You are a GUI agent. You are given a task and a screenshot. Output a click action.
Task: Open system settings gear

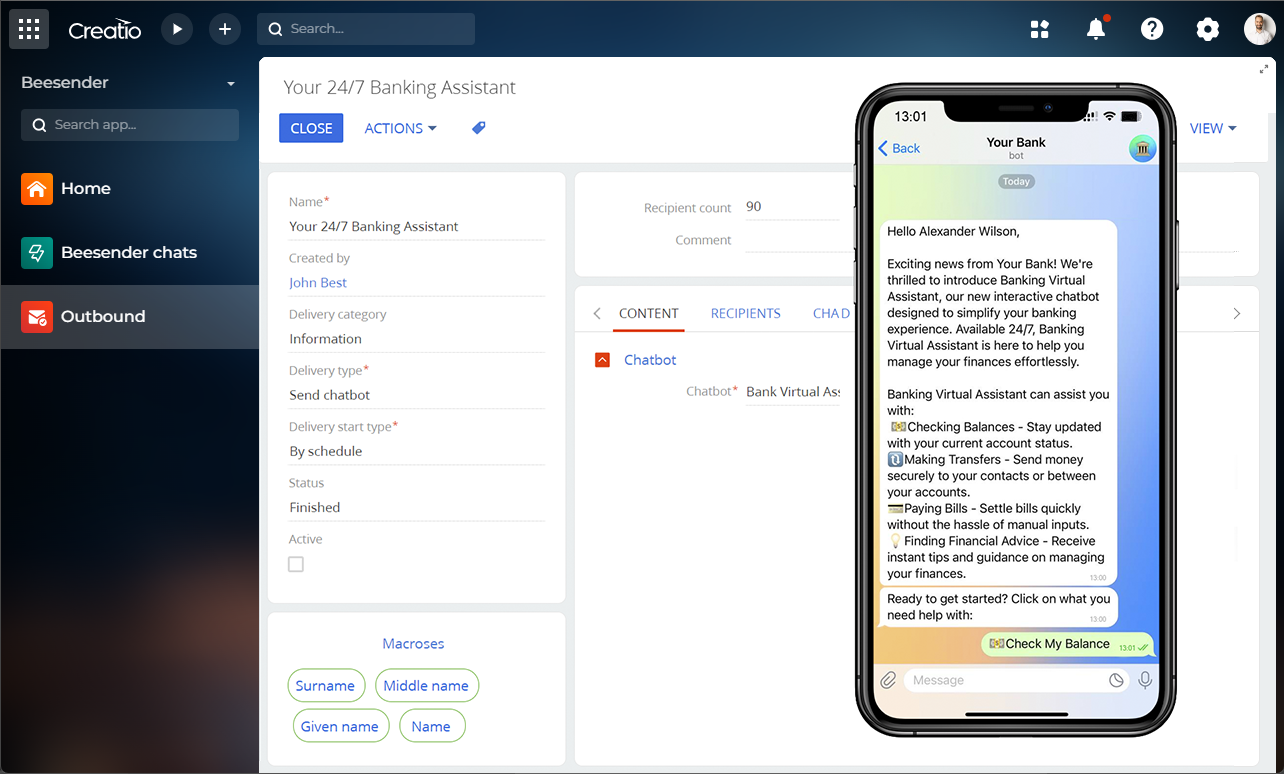1208,29
